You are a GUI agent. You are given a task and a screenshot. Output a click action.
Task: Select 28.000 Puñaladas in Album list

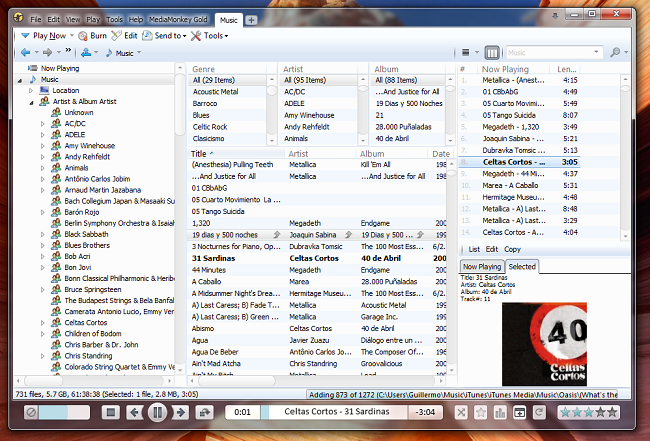click(408, 127)
